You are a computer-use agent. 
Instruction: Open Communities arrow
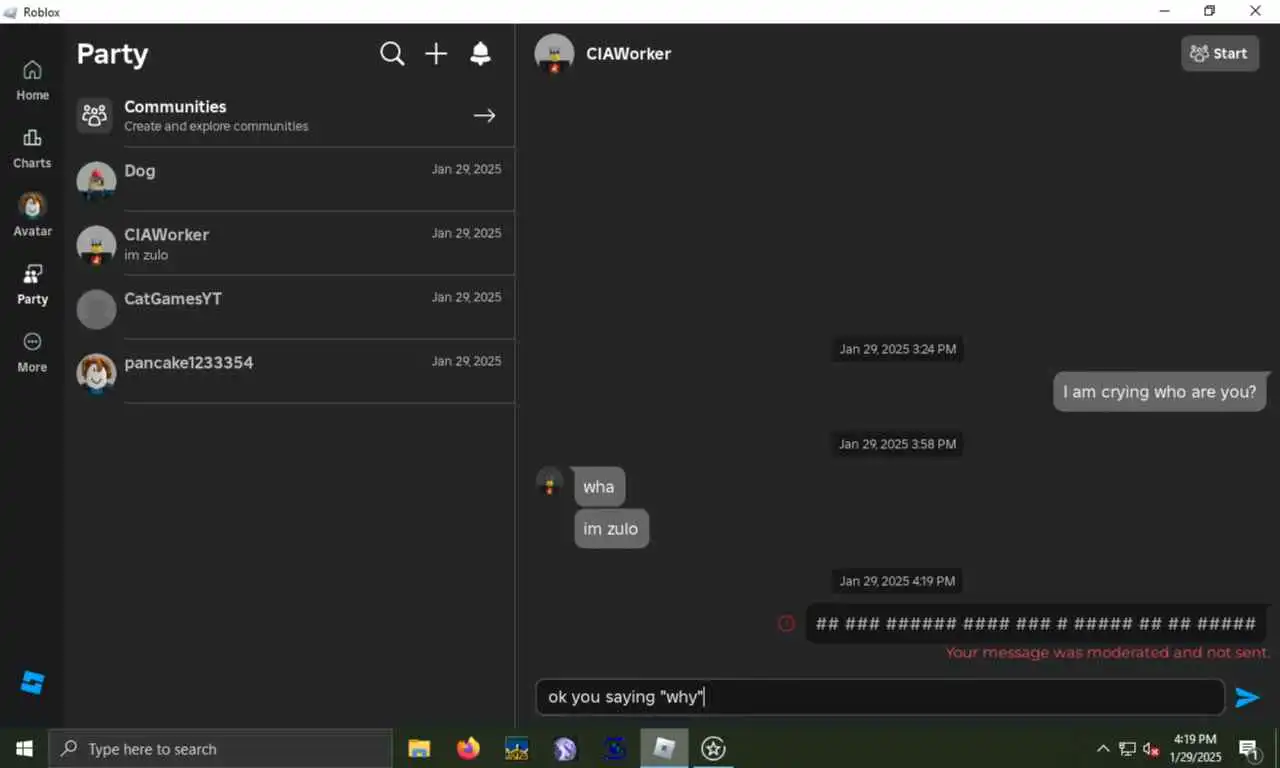484,116
